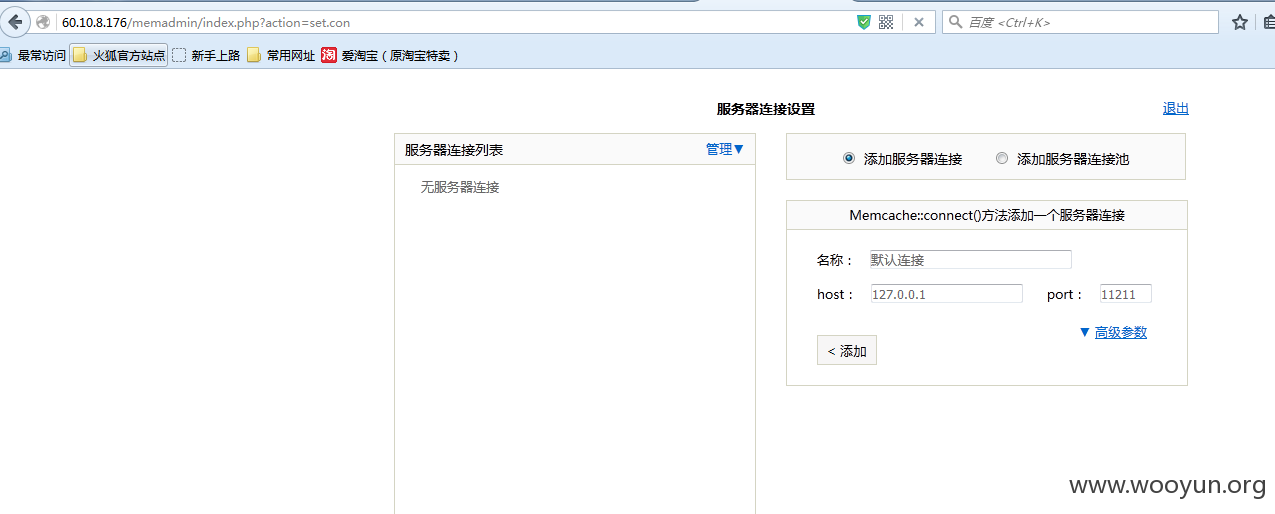Open the 常用网址 bookmark folder
This screenshot has width=1275, height=514.
coord(281,56)
